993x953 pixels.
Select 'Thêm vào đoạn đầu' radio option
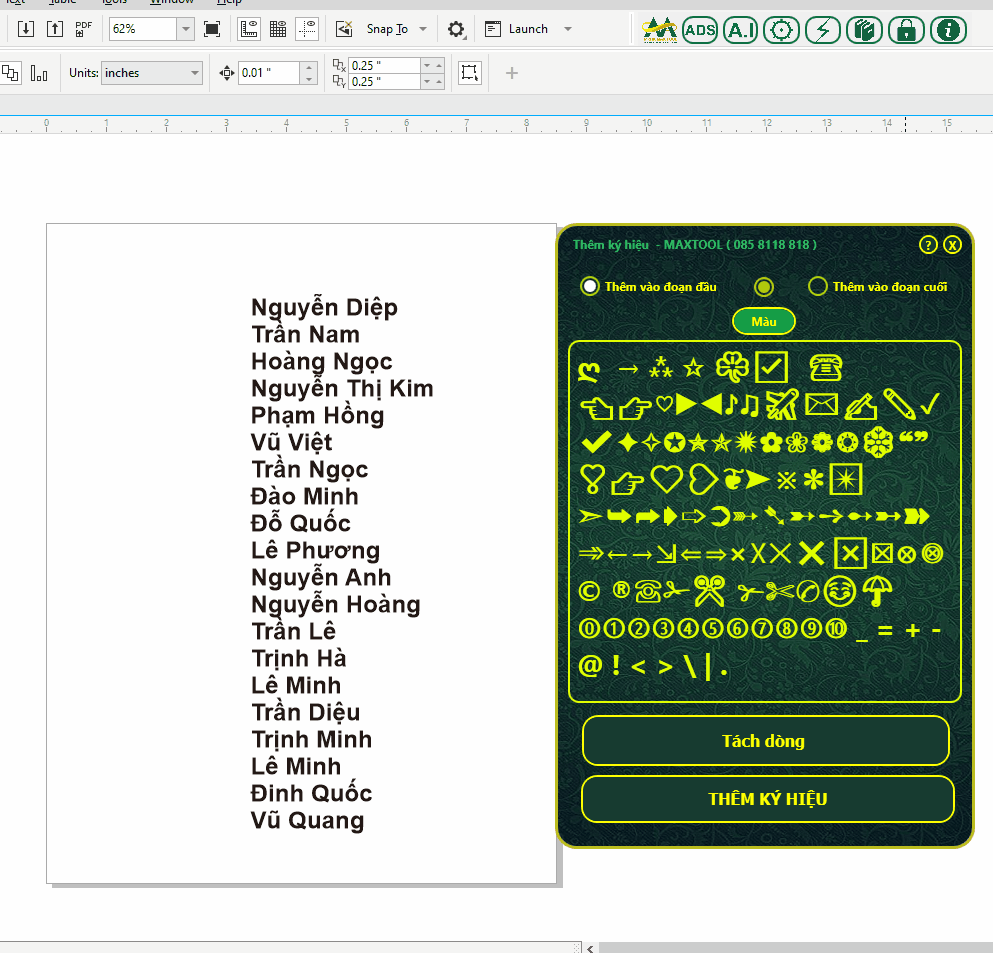(590, 287)
